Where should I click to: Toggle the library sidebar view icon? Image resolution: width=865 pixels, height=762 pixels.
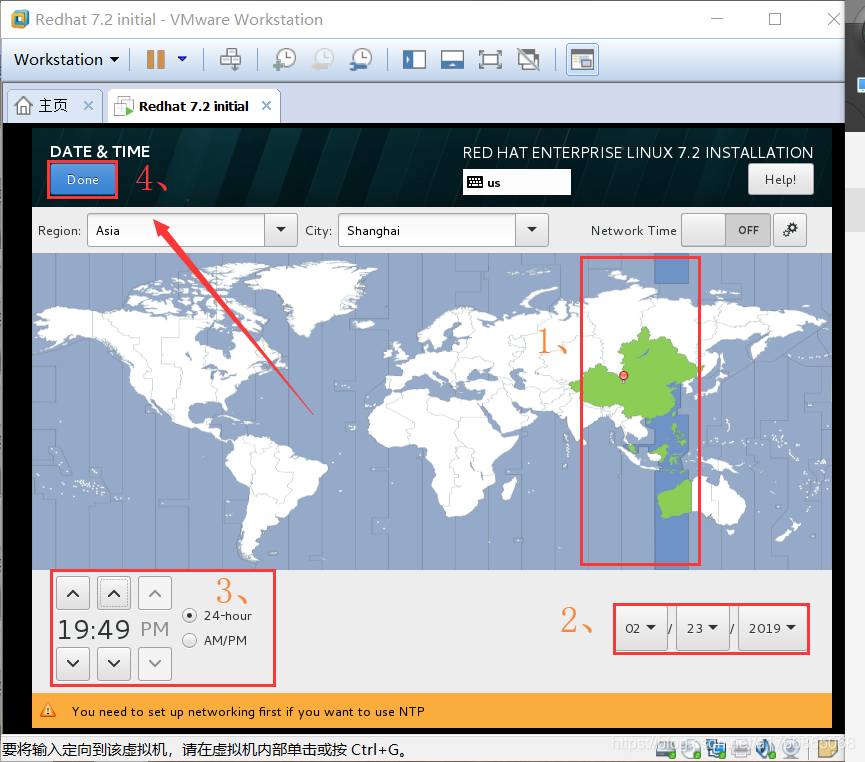(x=414, y=60)
